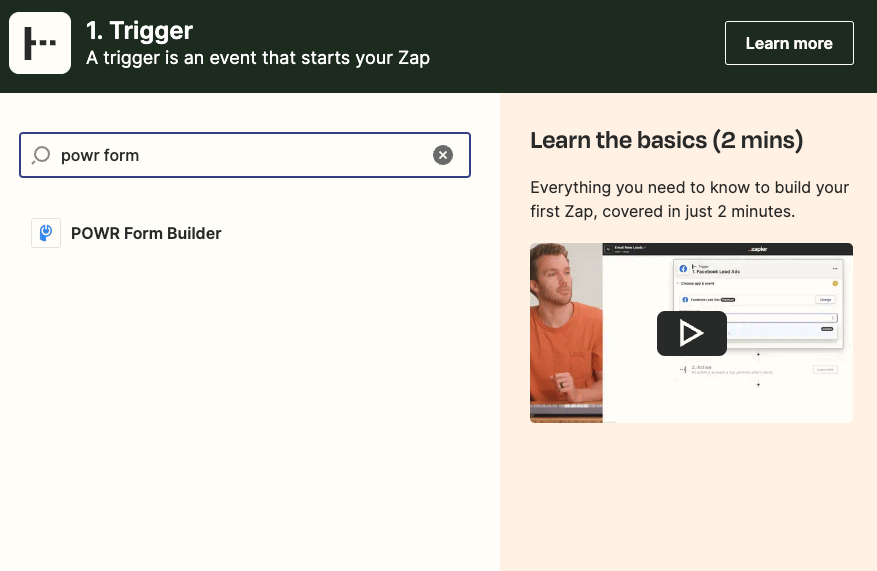Click the trigger description subtitle in the header
This screenshot has width=877, height=571.
tap(258, 58)
